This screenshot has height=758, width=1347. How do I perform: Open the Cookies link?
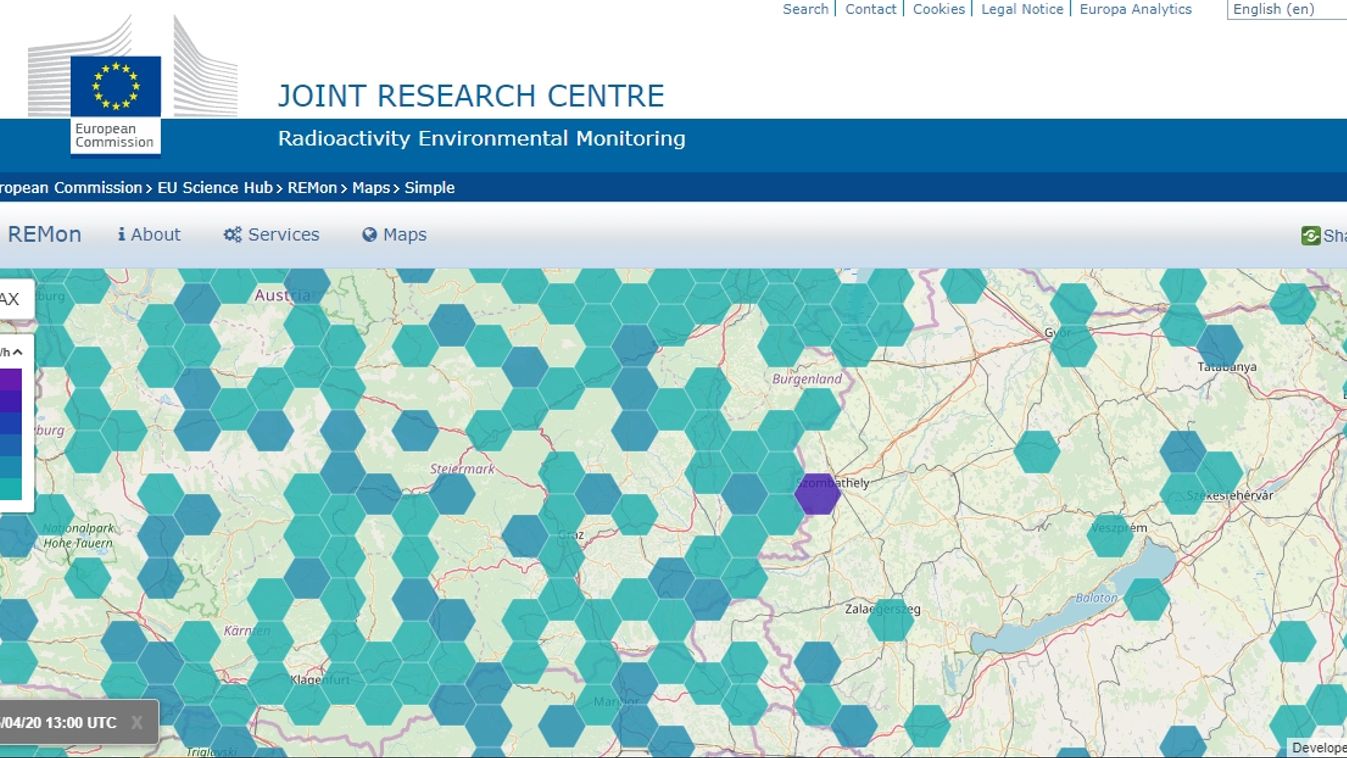[x=939, y=9]
